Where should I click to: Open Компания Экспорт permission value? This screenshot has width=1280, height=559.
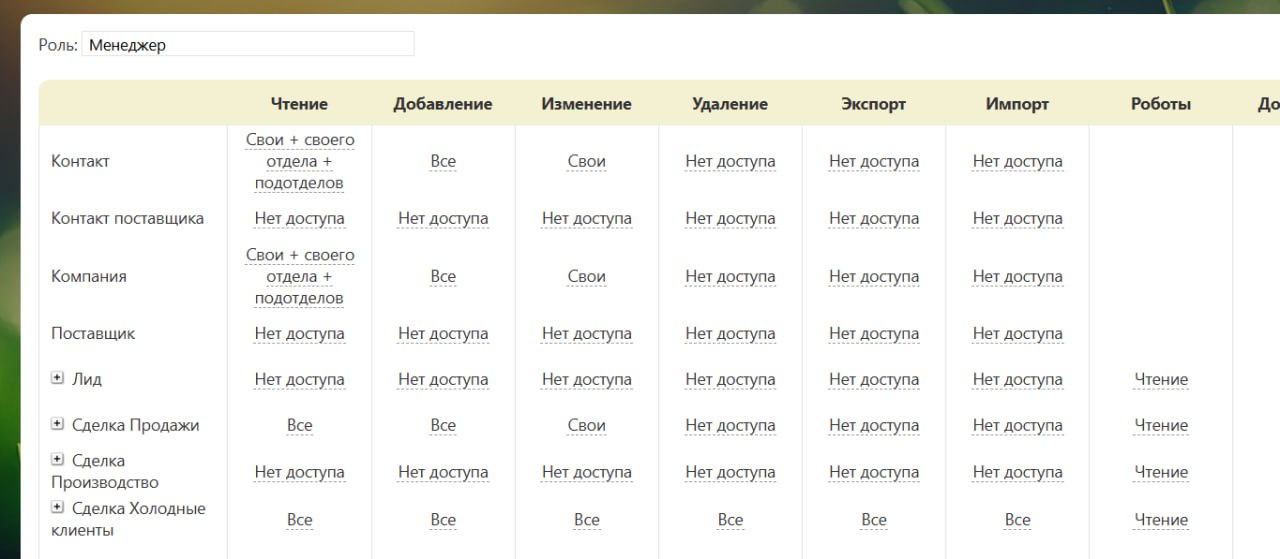tap(874, 276)
